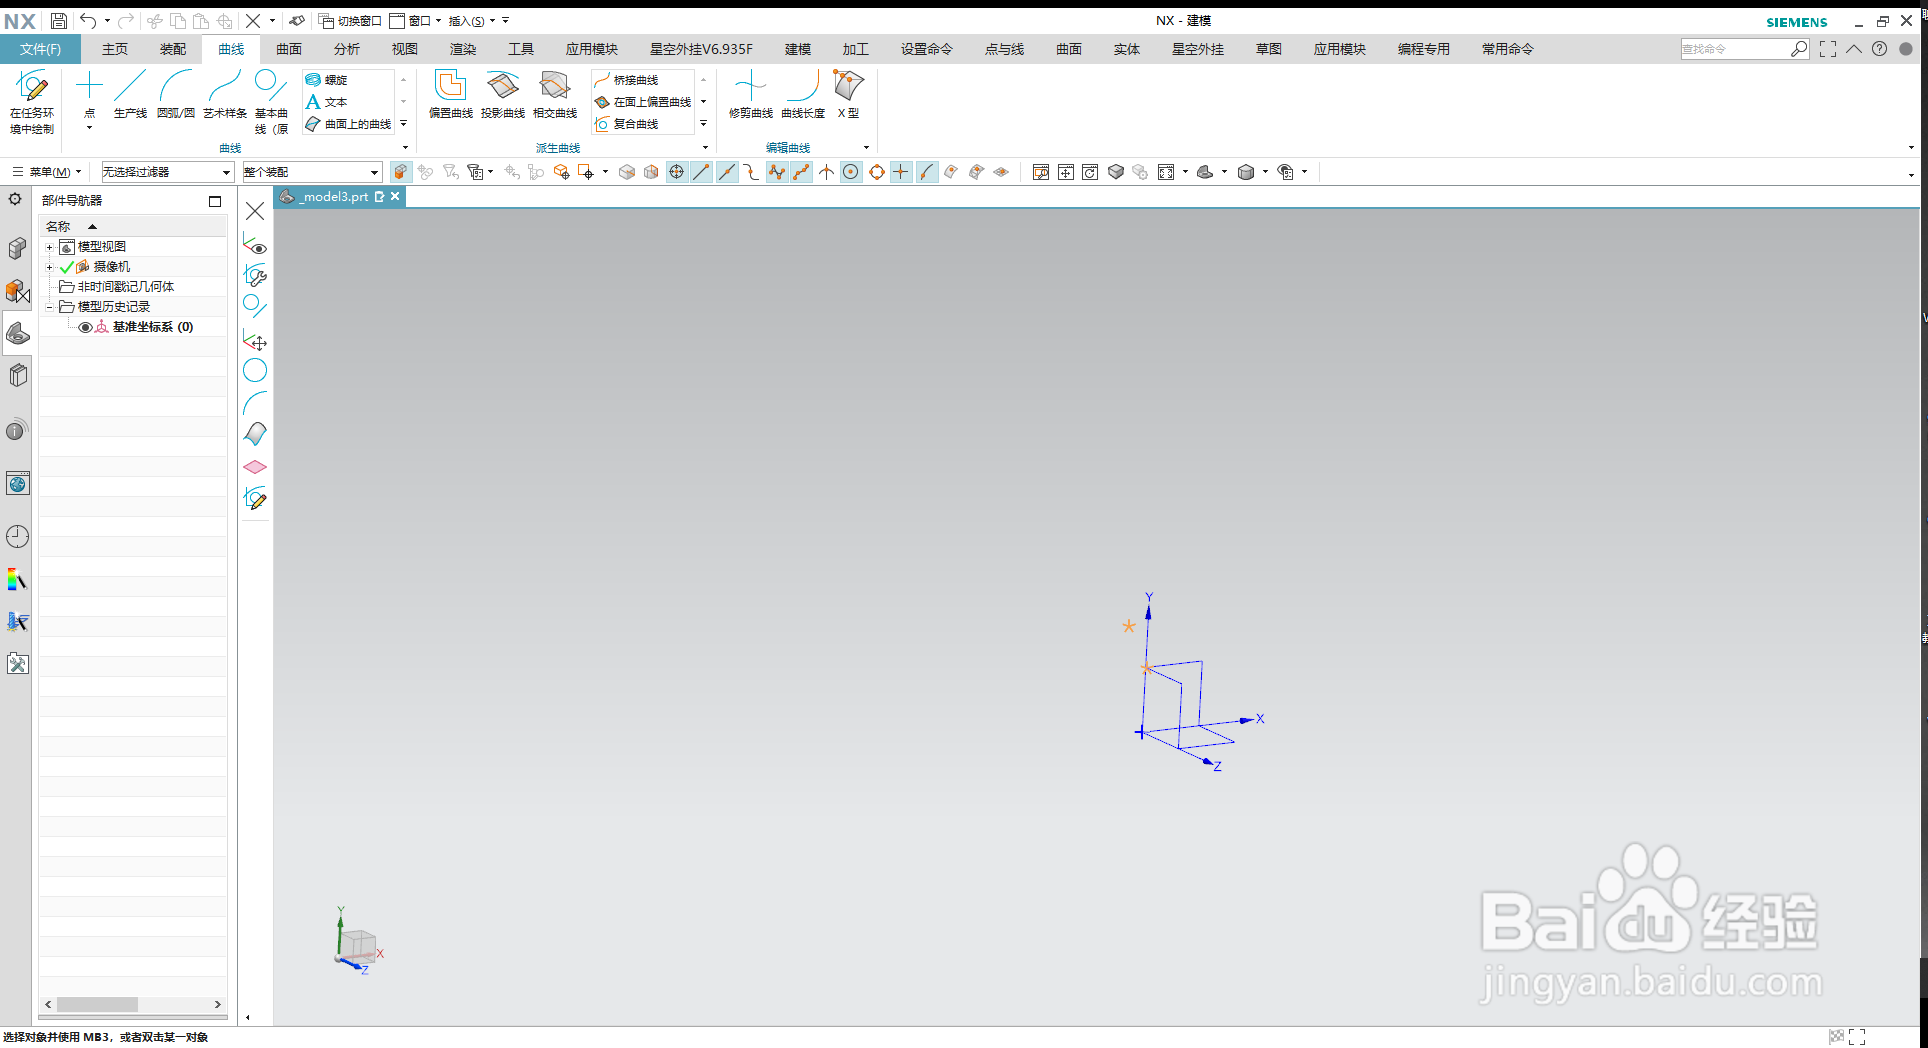Select Curve on Surface (曲面上的曲线)

click(x=349, y=124)
